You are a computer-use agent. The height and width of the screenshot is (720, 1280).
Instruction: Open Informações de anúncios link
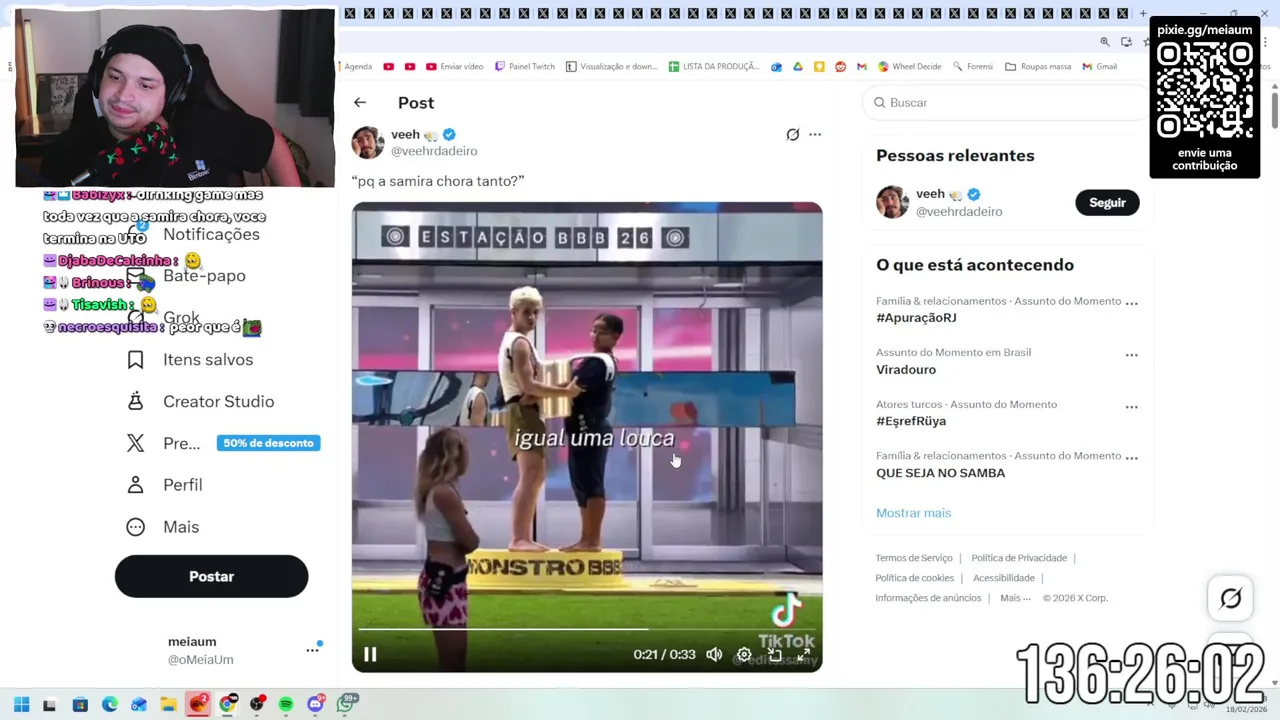[928, 598]
